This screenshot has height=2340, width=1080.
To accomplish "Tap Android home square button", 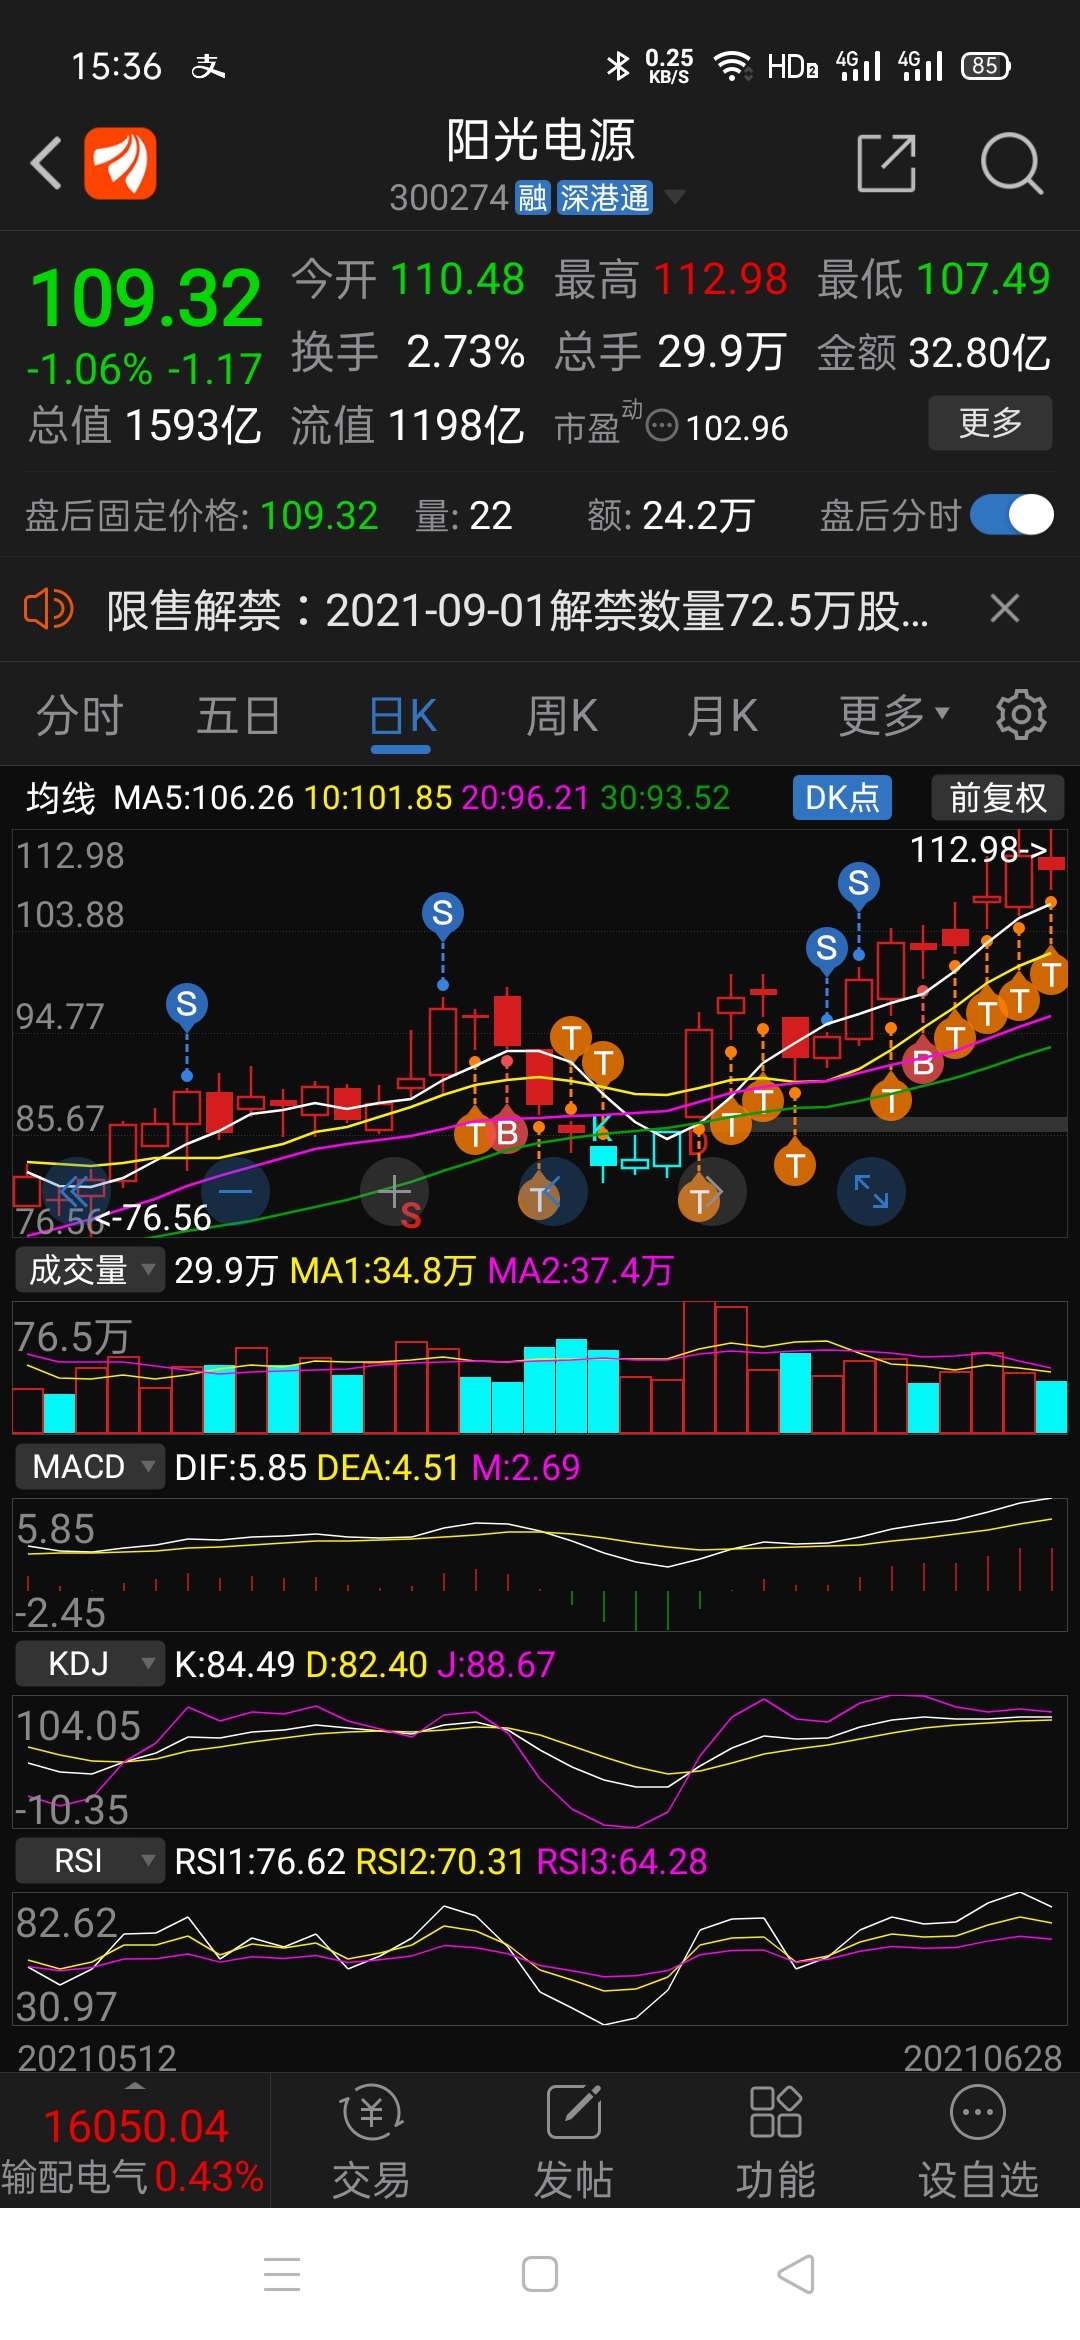I will coord(540,2274).
